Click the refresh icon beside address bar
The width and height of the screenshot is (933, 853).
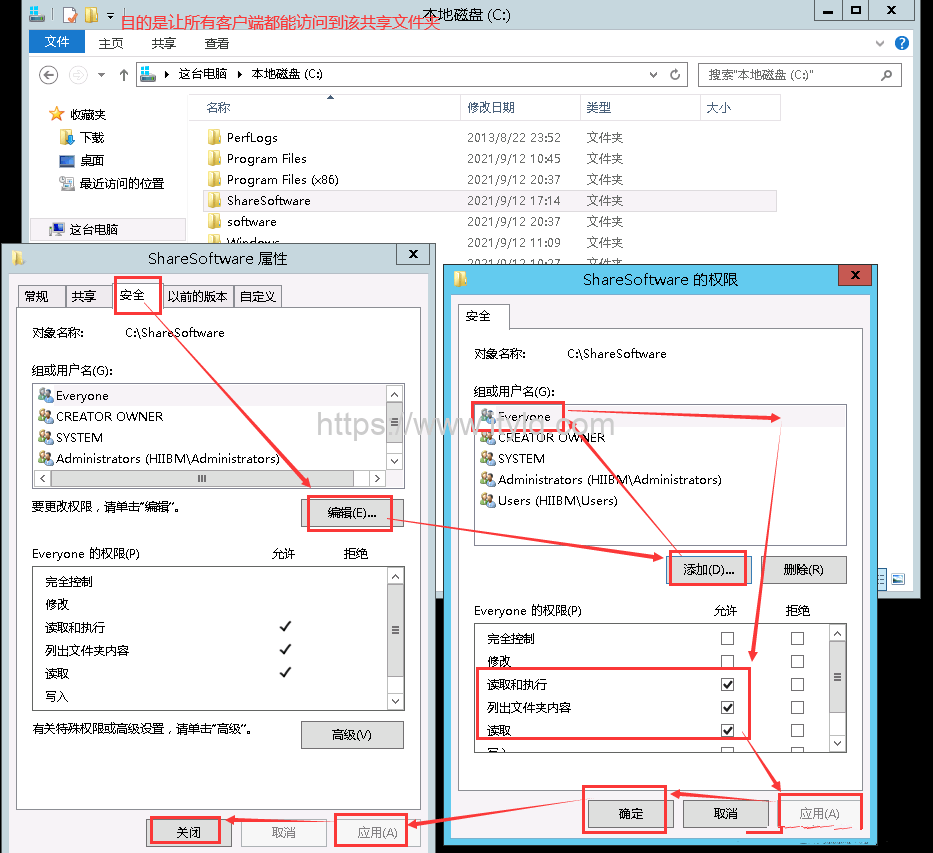click(676, 75)
